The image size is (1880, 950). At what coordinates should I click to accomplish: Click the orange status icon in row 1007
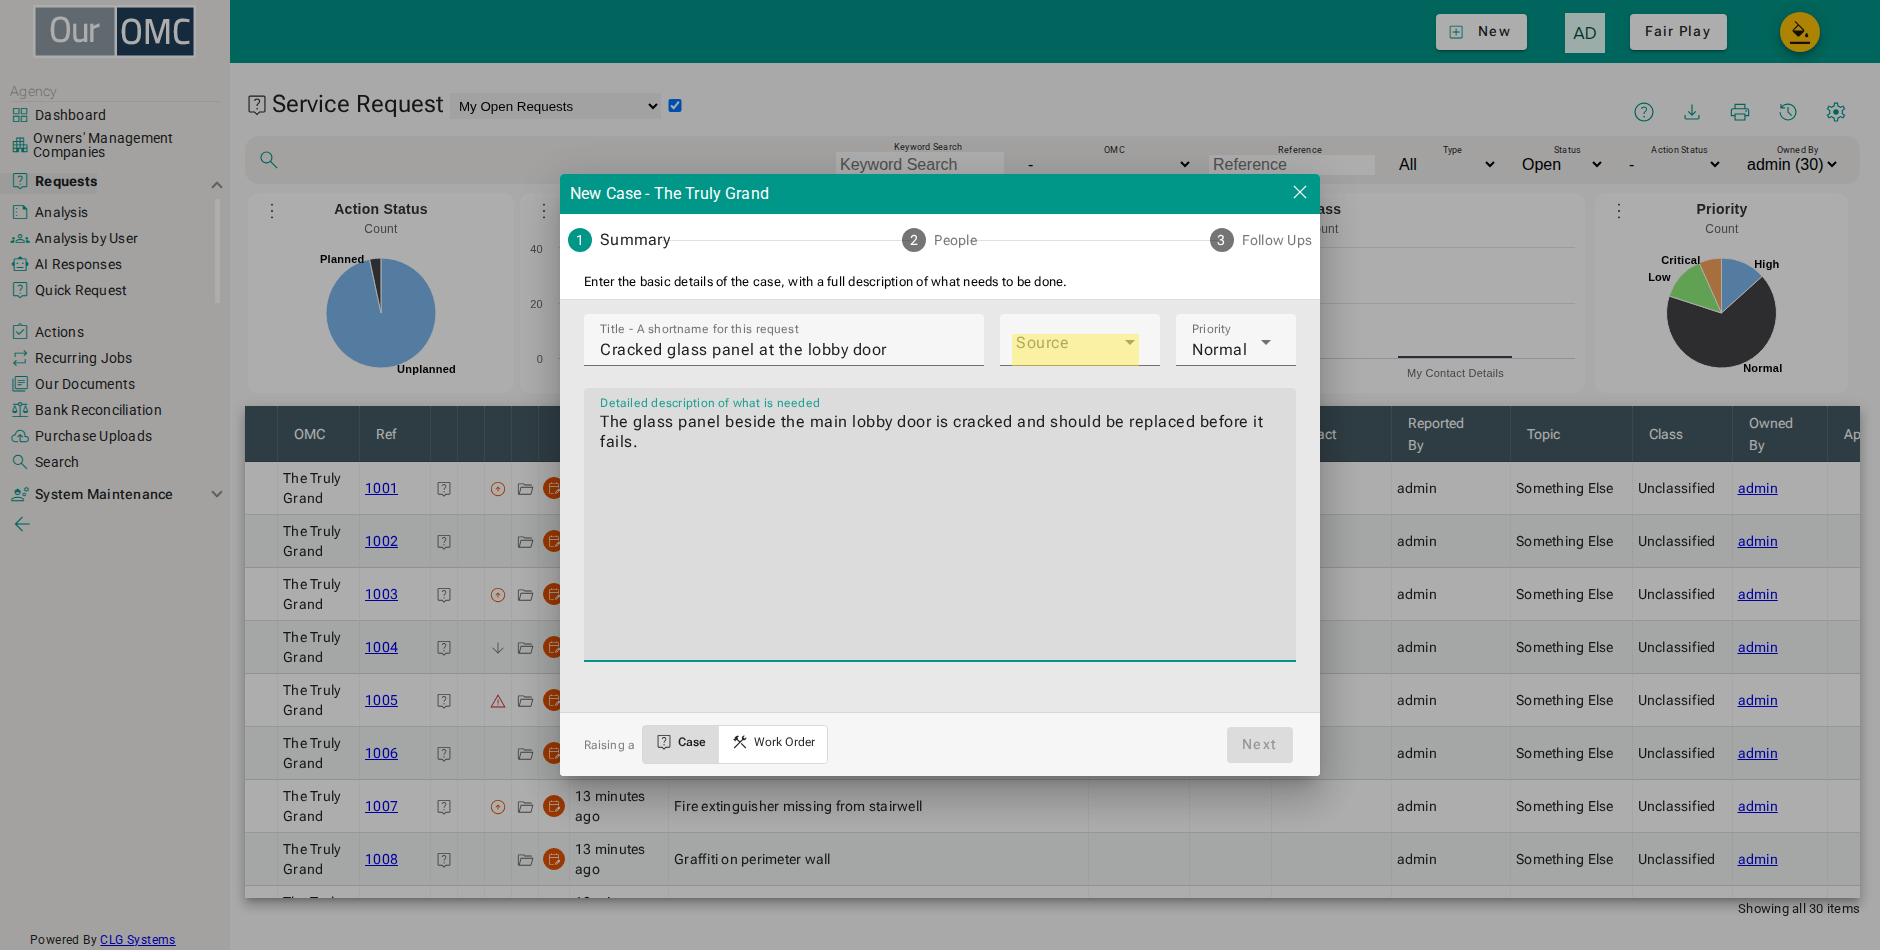point(553,806)
